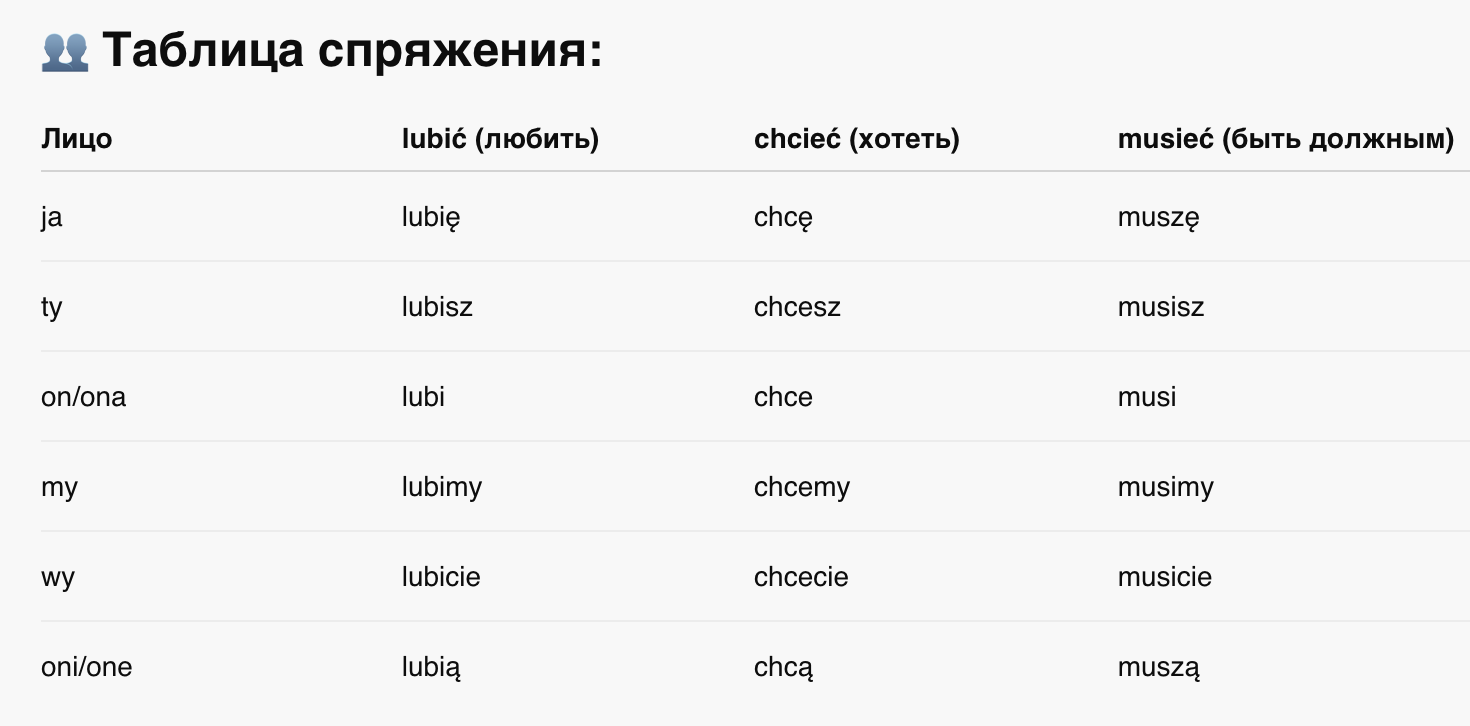Select the 'on/ona' row label
Screen dimensions: 1470x726
pos(83,397)
